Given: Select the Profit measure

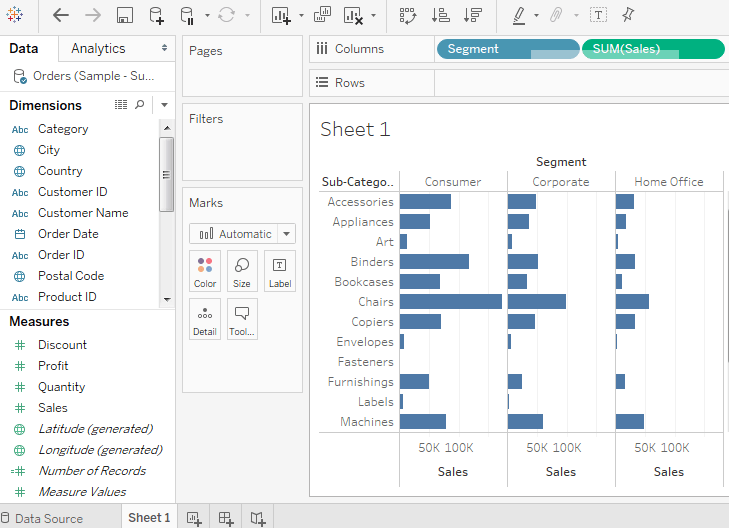Looking at the screenshot, I should tap(53, 366).
